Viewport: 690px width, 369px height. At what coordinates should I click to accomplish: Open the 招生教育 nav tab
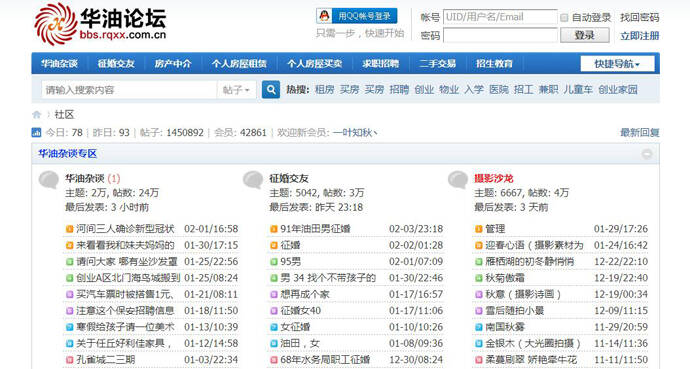tap(494, 64)
